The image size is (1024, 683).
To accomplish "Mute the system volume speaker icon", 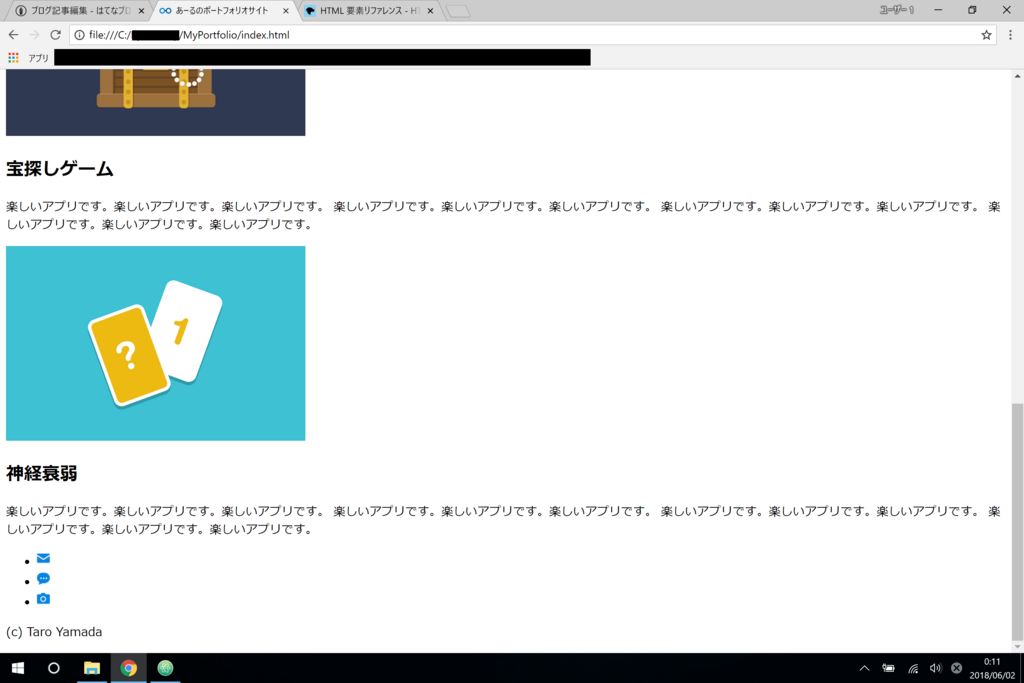I will click(x=935, y=668).
